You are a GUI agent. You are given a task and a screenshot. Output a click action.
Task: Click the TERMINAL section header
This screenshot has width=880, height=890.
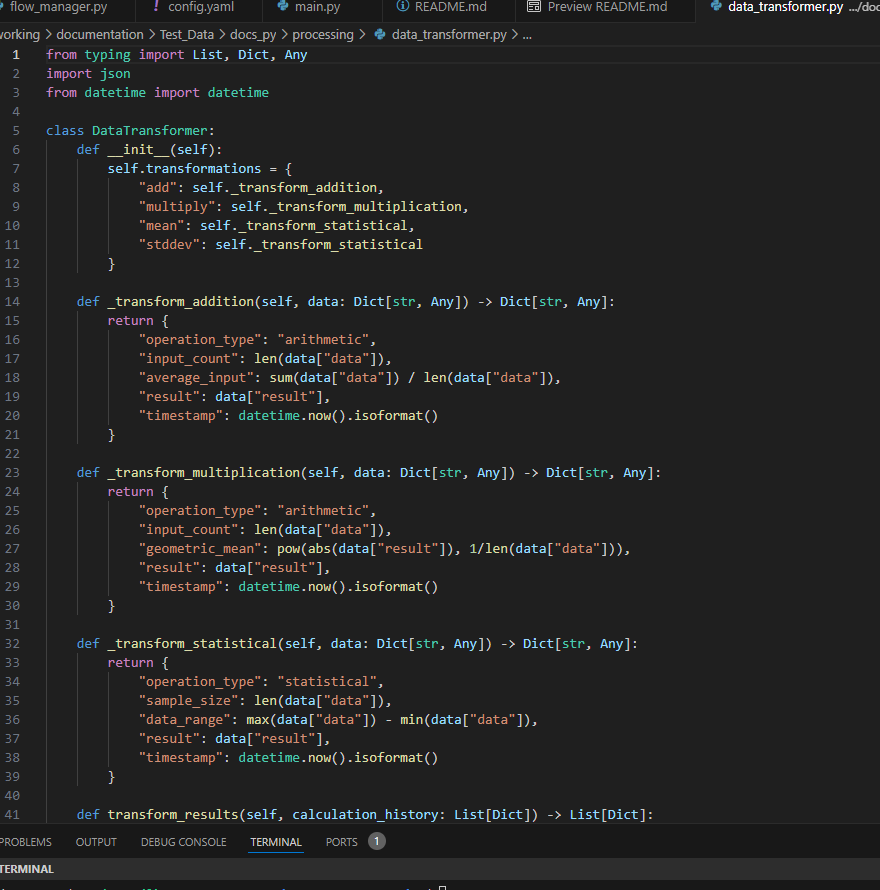(x=27, y=869)
